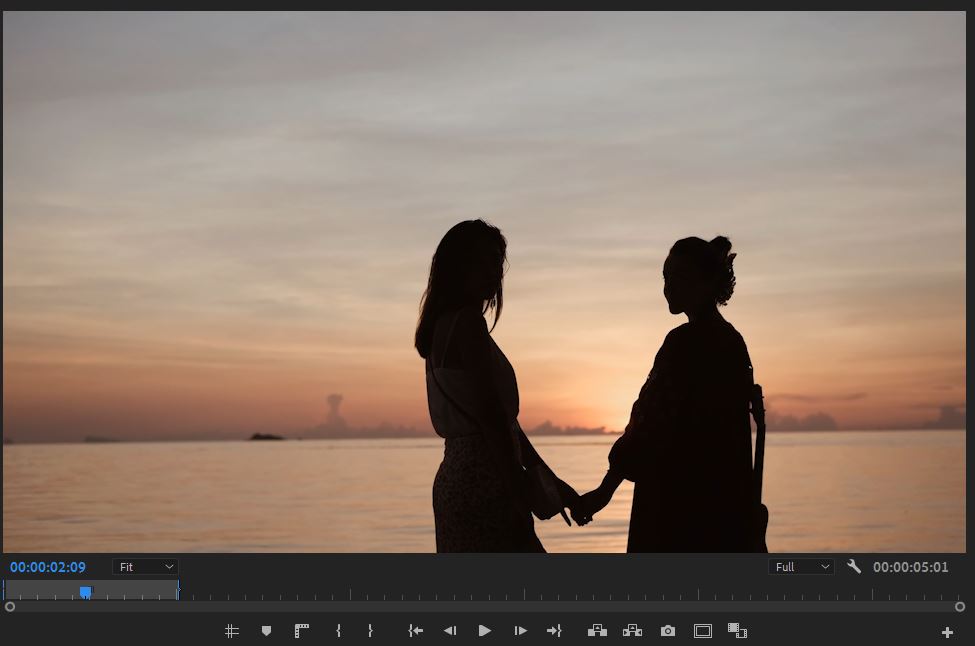Add a marker at the playhead
Viewport: 975px width, 646px height.
266,631
